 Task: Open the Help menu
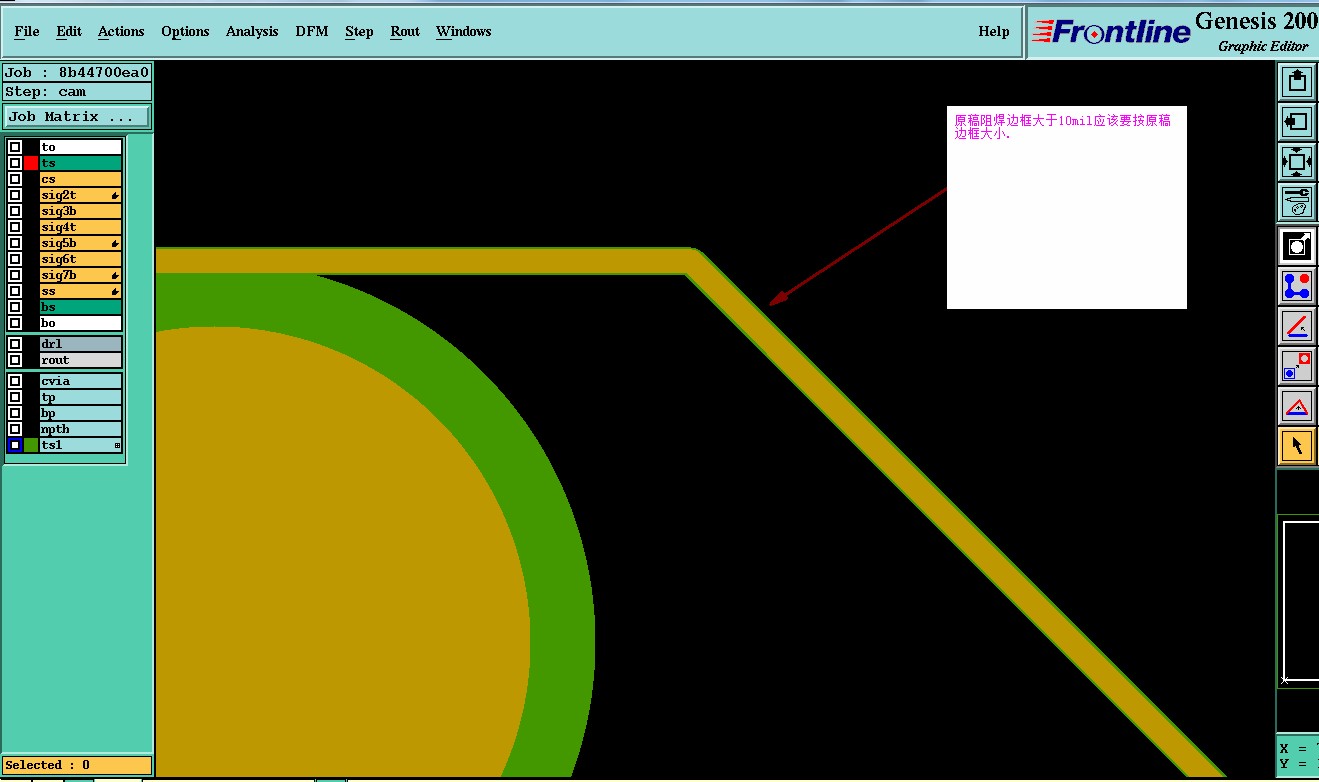[x=994, y=32]
